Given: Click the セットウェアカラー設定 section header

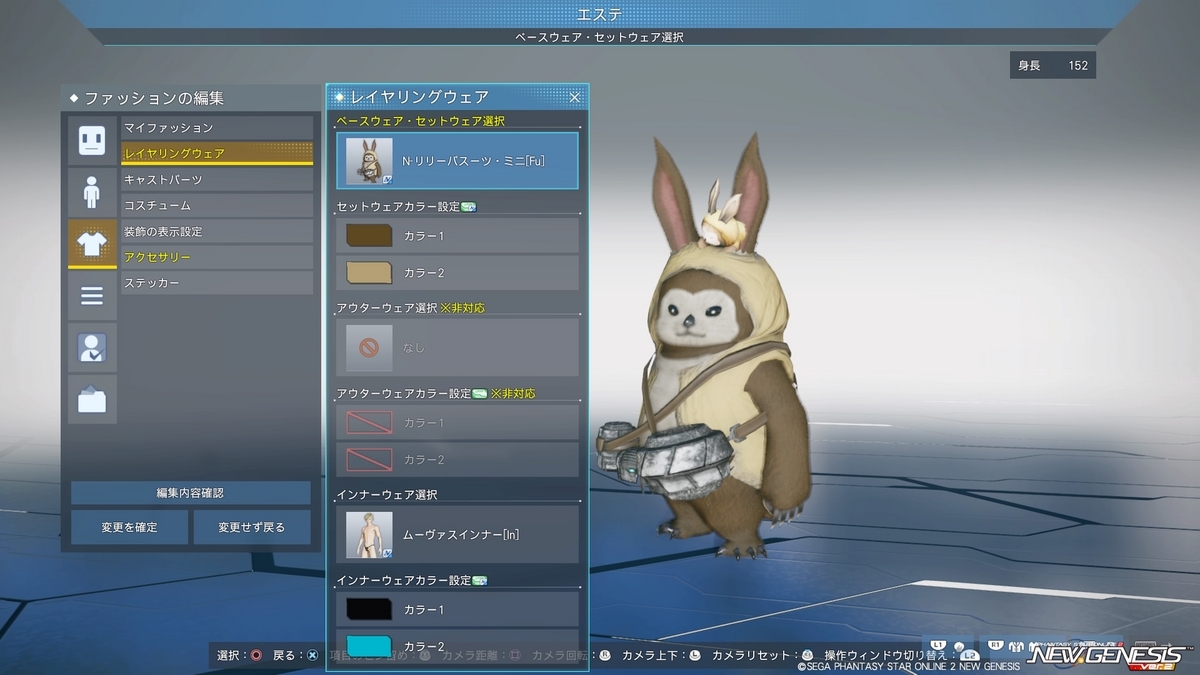Looking at the screenshot, I should tap(398, 207).
